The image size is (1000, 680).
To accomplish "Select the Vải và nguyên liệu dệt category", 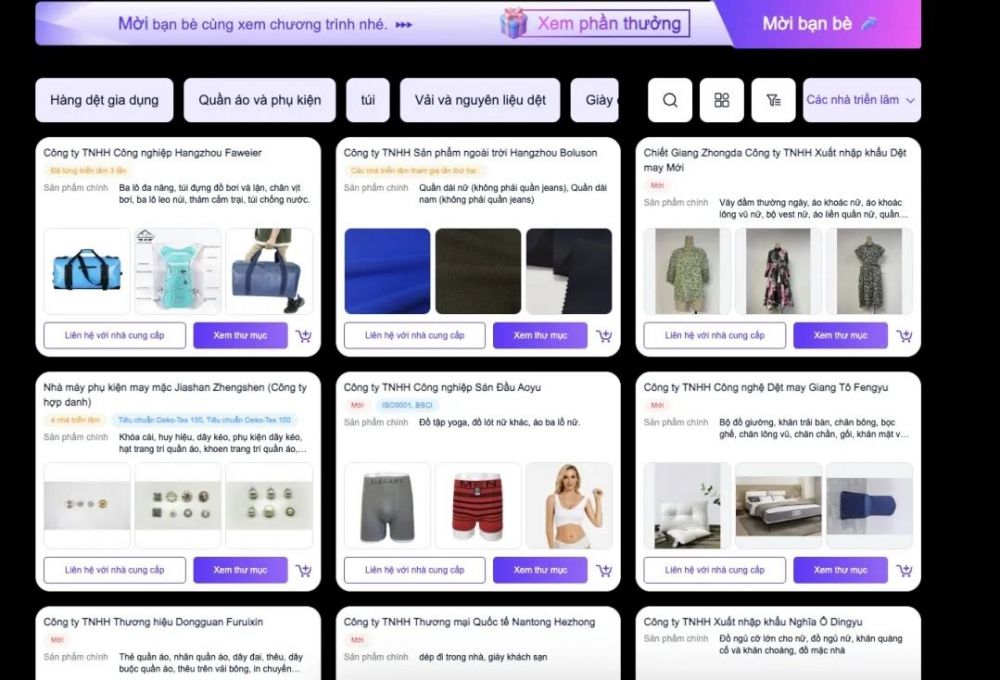I will 480,100.
